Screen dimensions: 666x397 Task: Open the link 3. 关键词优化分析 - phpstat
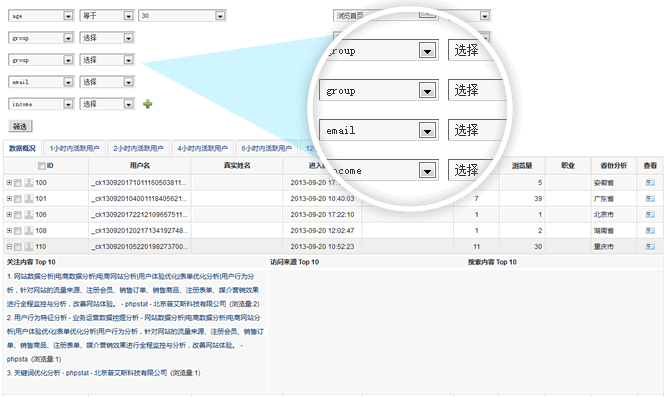coord(87,373)
